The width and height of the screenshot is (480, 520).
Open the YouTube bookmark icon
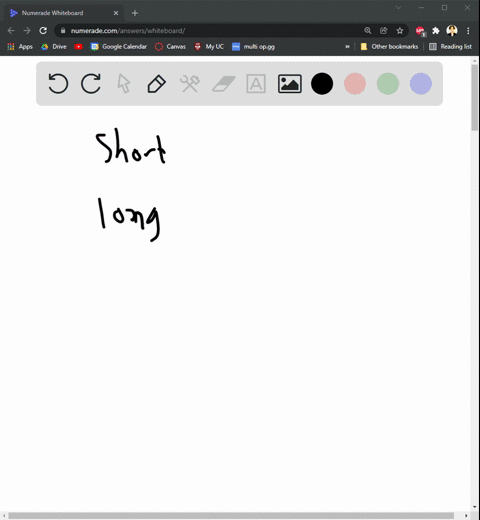(x=78, y=47)
